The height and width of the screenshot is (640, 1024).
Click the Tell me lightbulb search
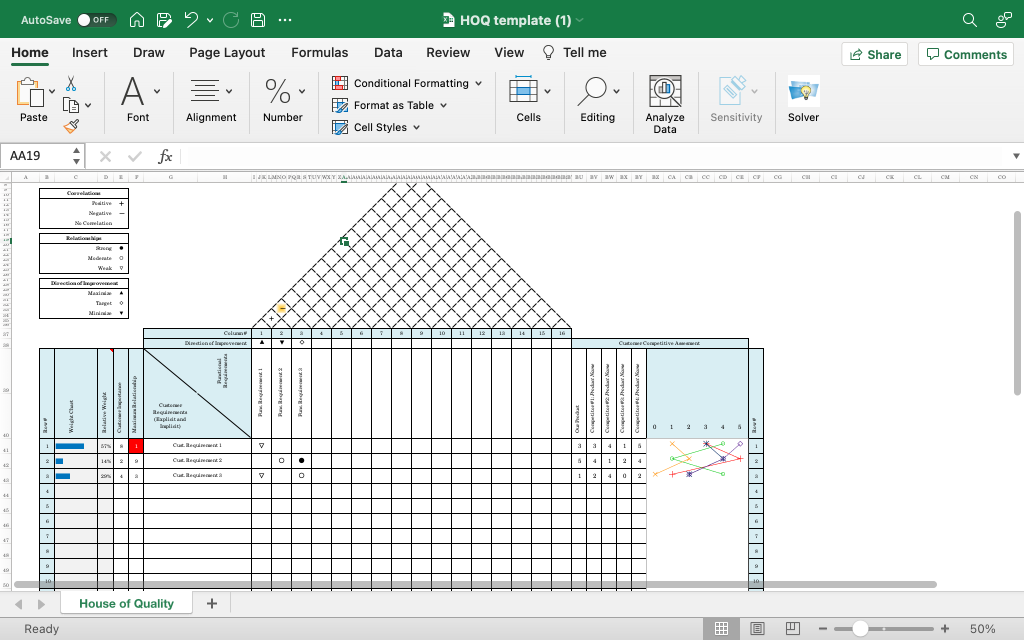(x=575, y=53)
